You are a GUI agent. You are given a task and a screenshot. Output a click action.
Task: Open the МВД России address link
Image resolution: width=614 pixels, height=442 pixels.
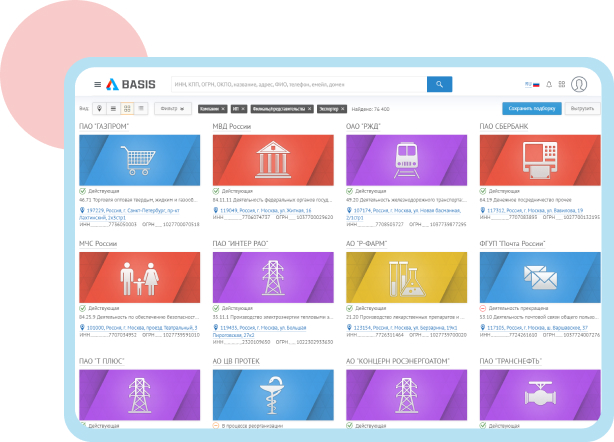click(x=266, y=211)
